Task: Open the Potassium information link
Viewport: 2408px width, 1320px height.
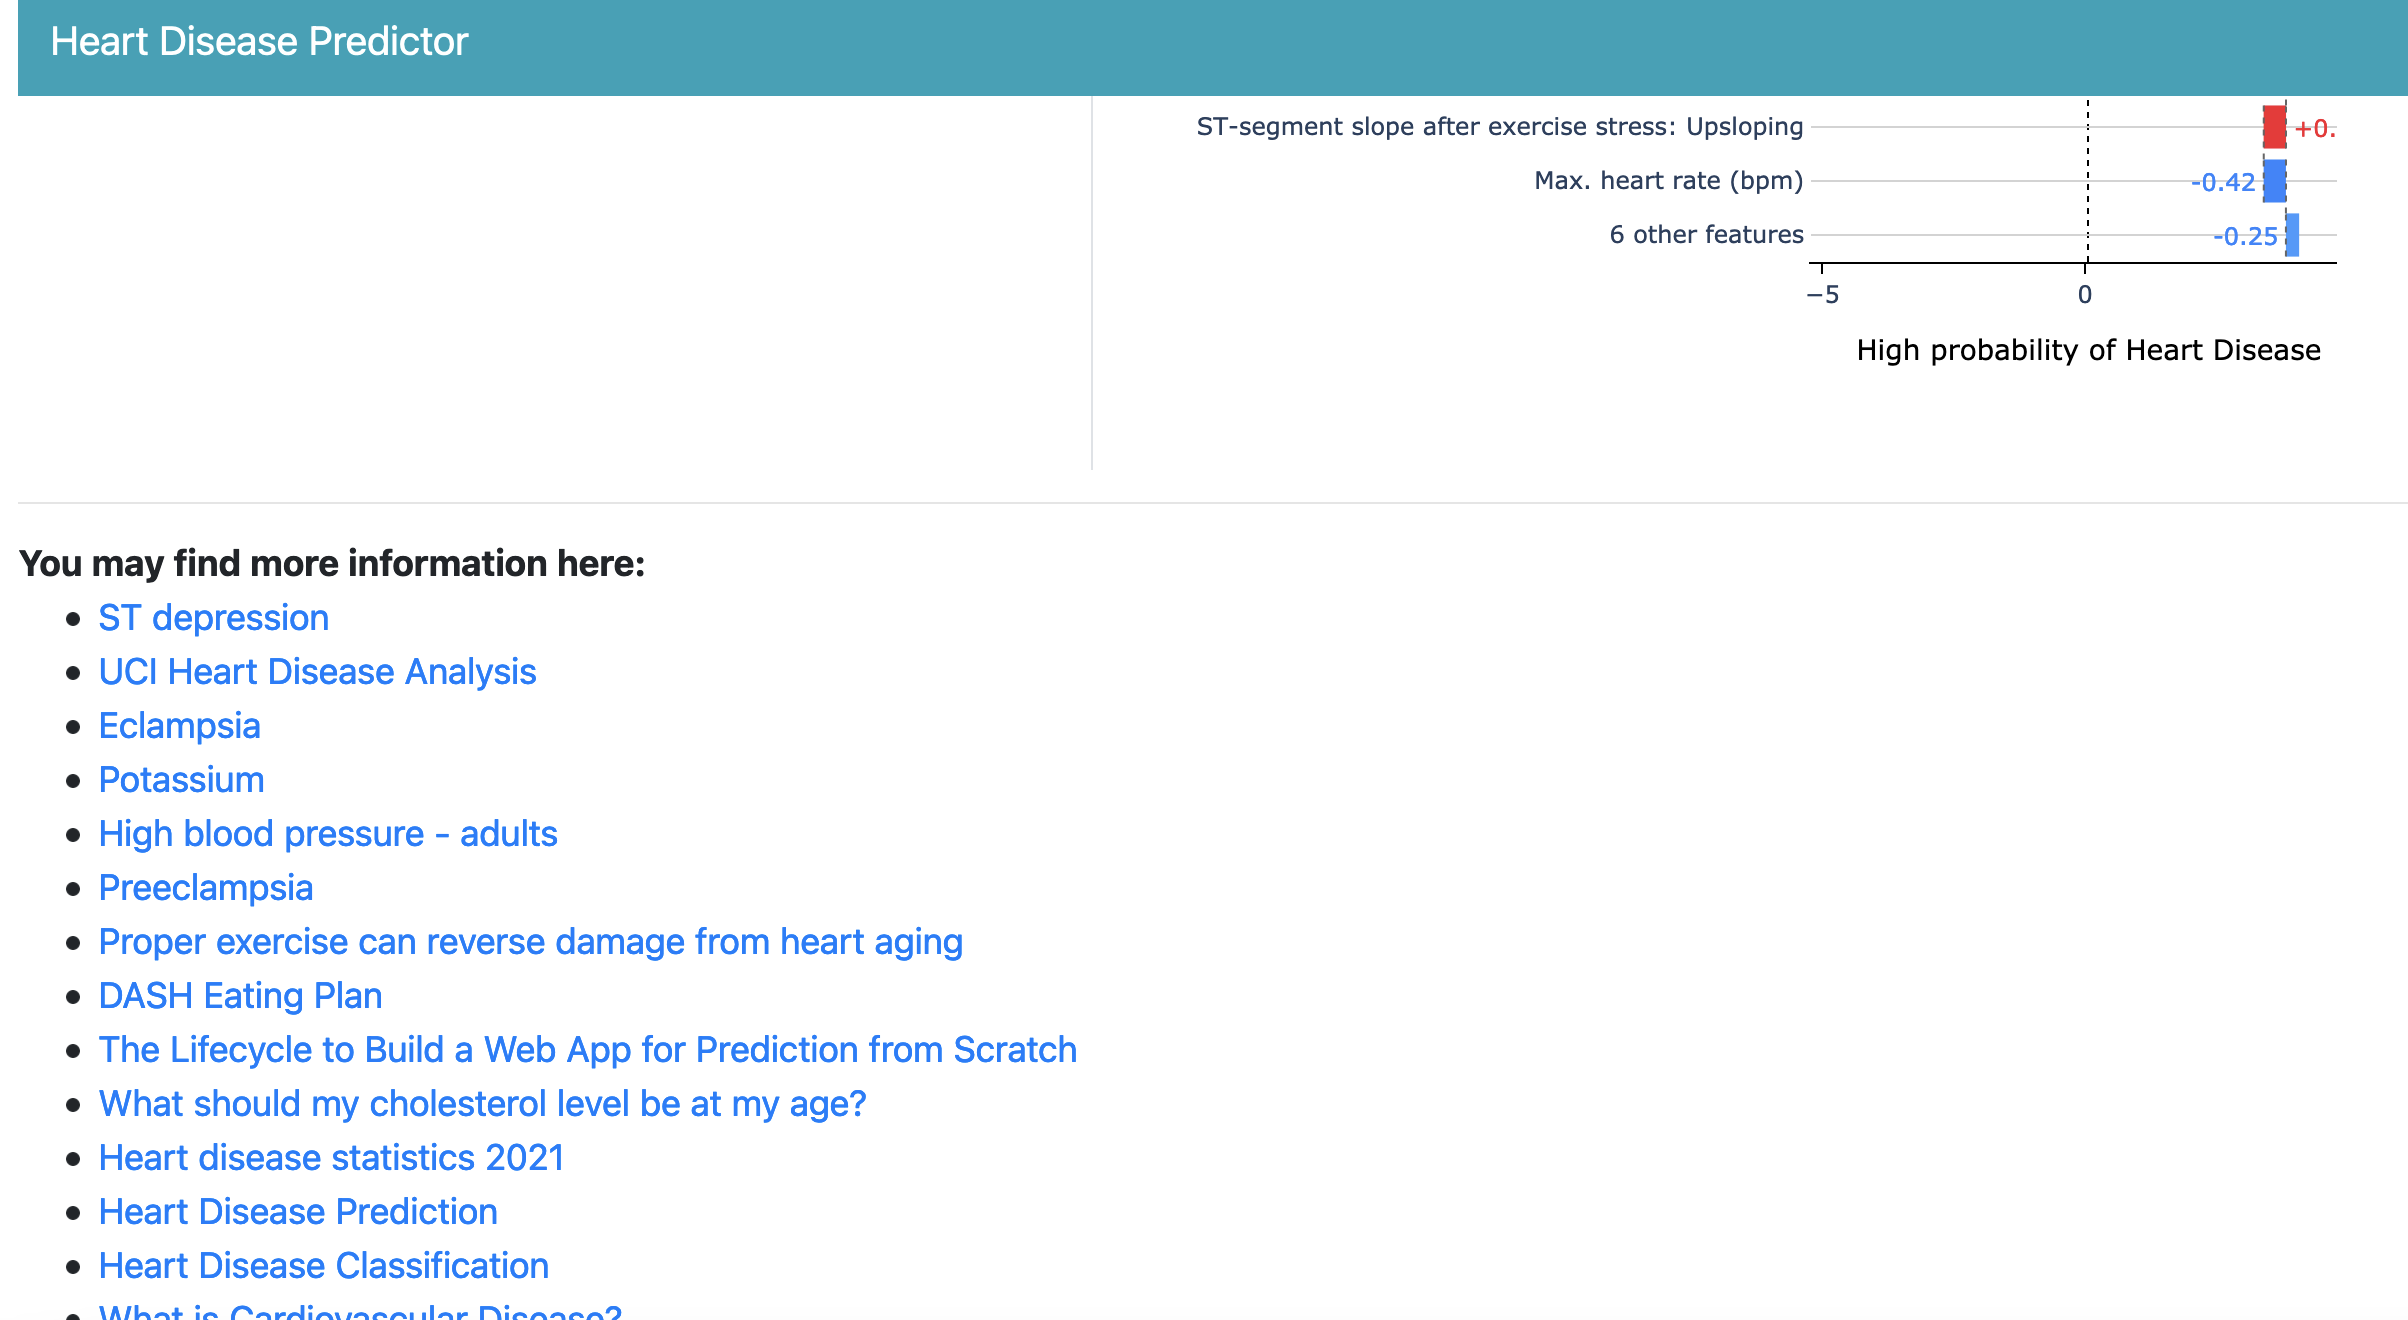Action: tap(181, 780)
